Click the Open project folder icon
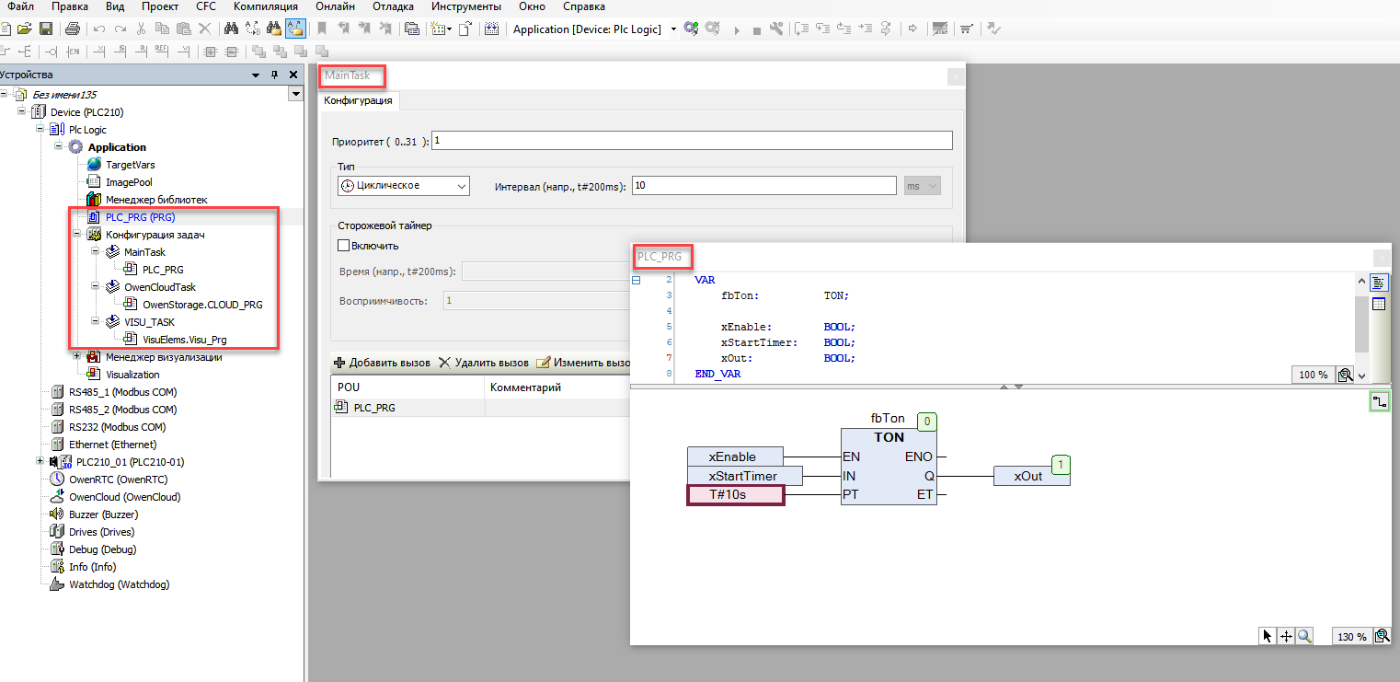This screenshot has width=1400, height=682. [x=25, y=29]
